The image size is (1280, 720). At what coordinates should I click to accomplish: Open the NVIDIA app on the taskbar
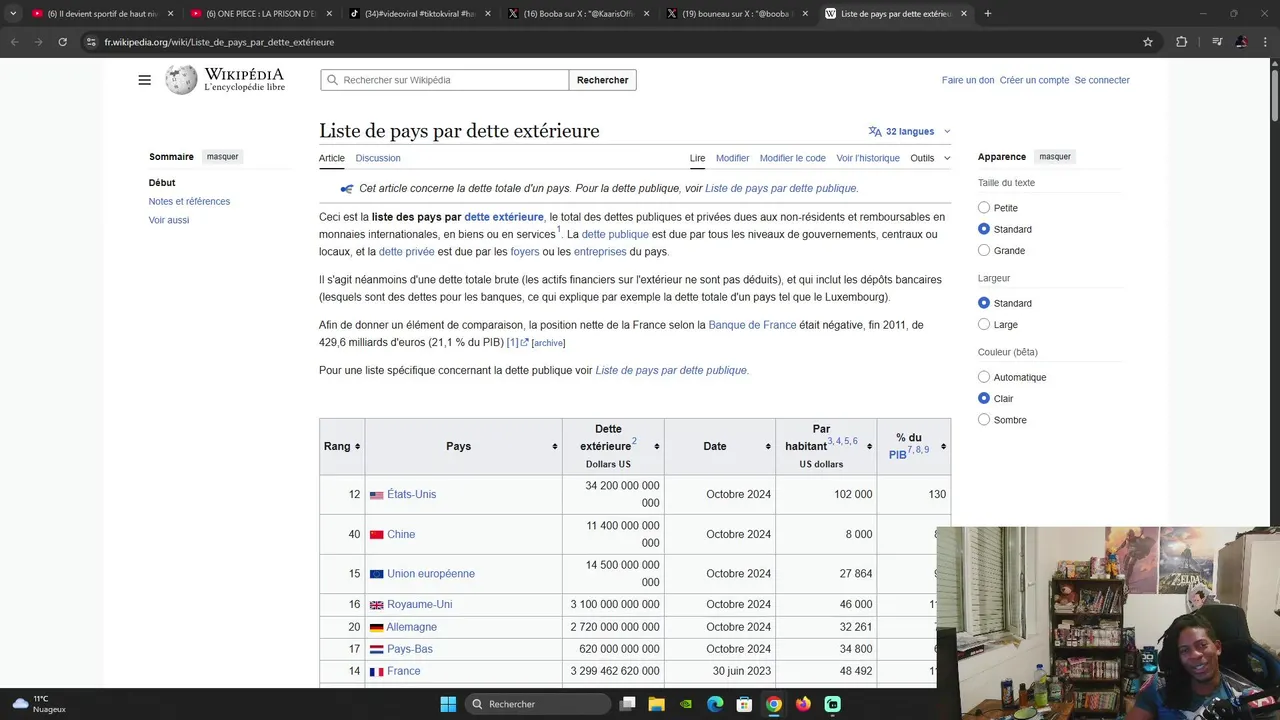click(686, 704)
